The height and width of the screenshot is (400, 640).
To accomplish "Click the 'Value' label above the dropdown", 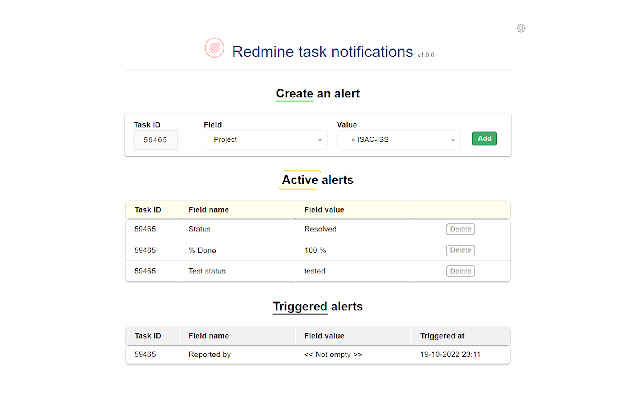I will click(347, 124).
